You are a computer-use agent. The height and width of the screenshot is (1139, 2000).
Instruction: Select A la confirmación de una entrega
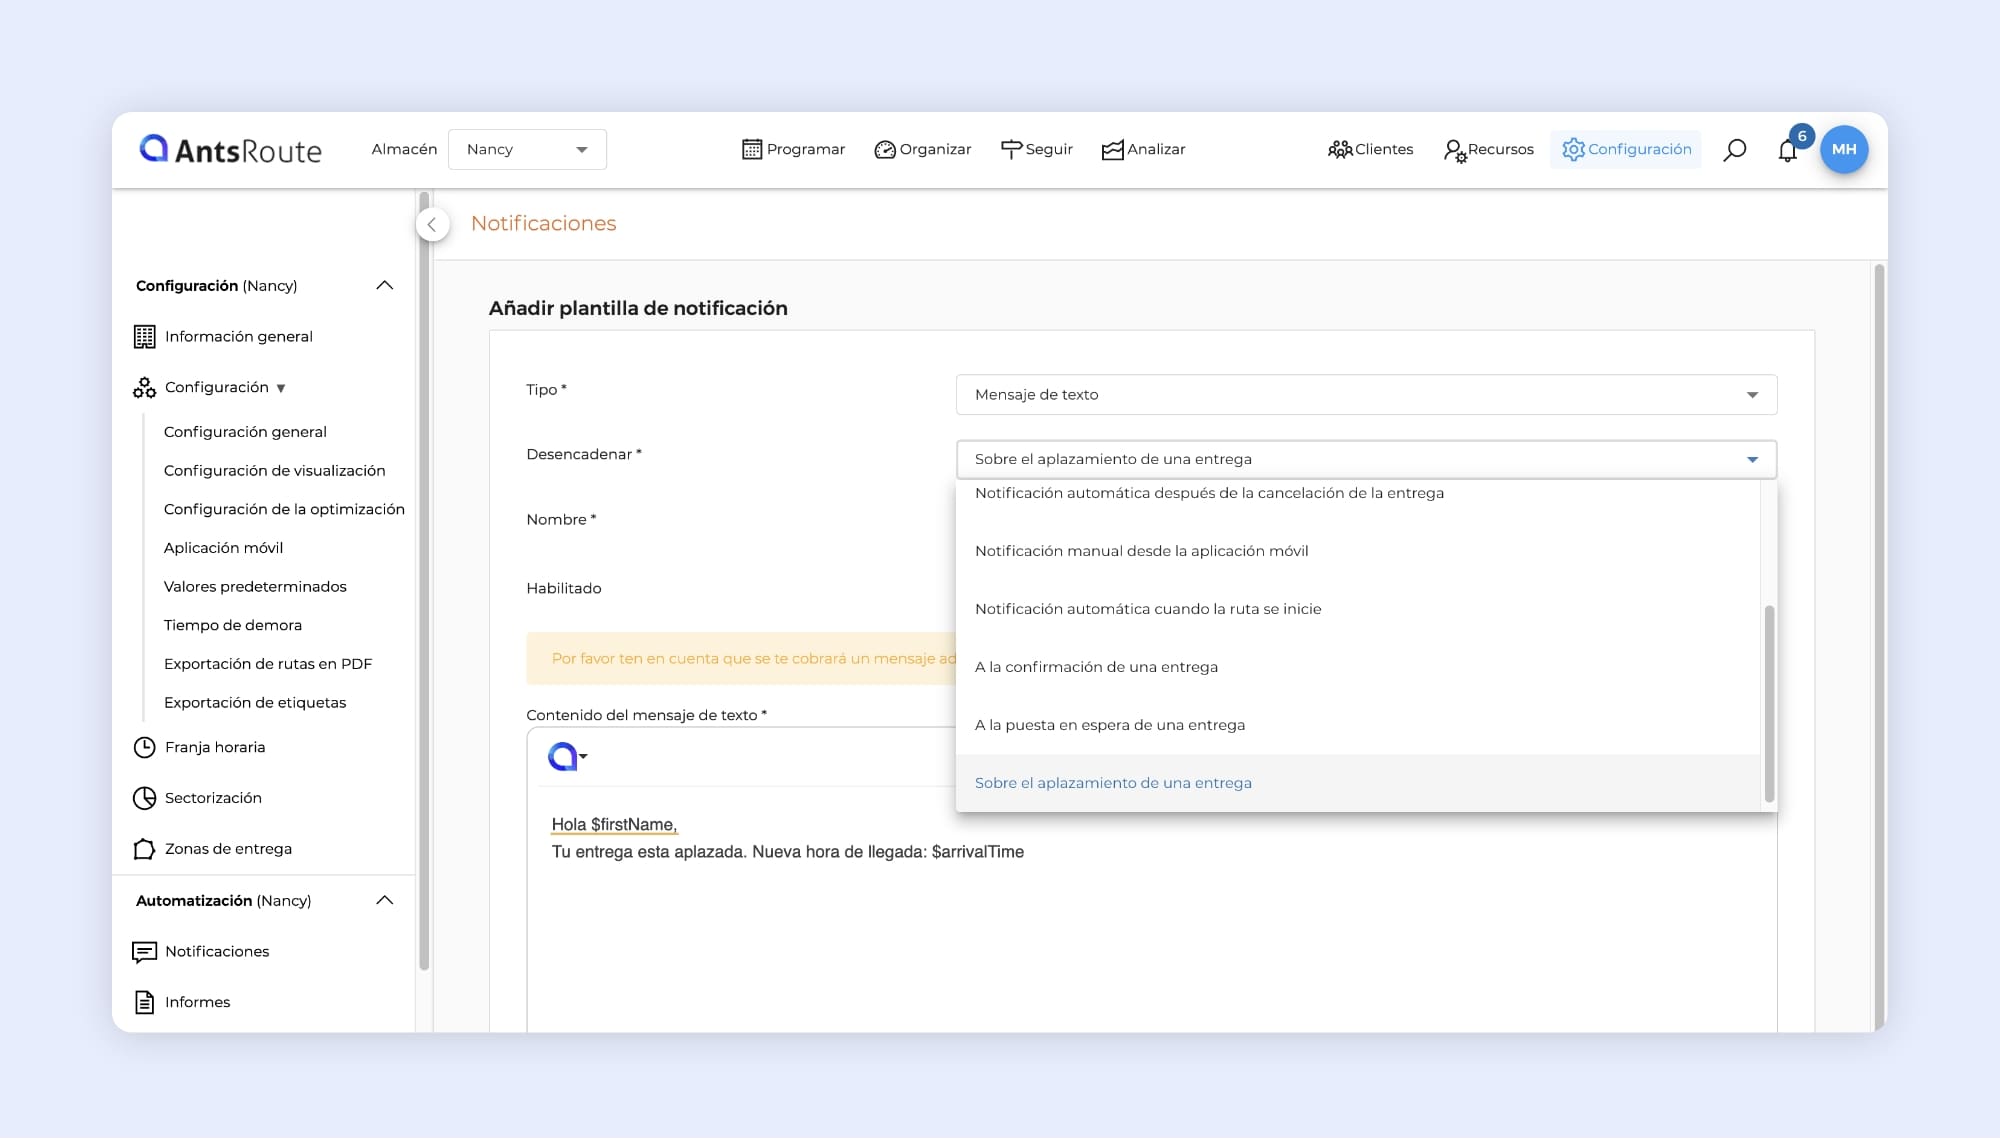click(x=1096, y=667)
